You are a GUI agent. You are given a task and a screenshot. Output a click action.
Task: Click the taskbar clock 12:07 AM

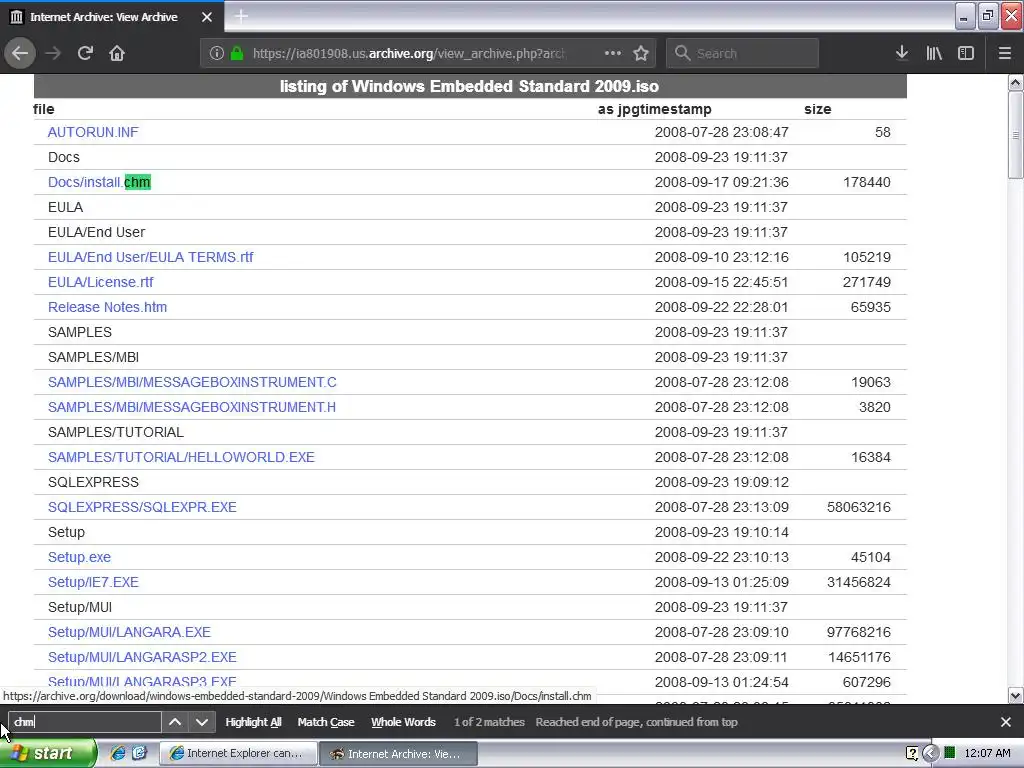pyautogui.click(x=987, y=753)
